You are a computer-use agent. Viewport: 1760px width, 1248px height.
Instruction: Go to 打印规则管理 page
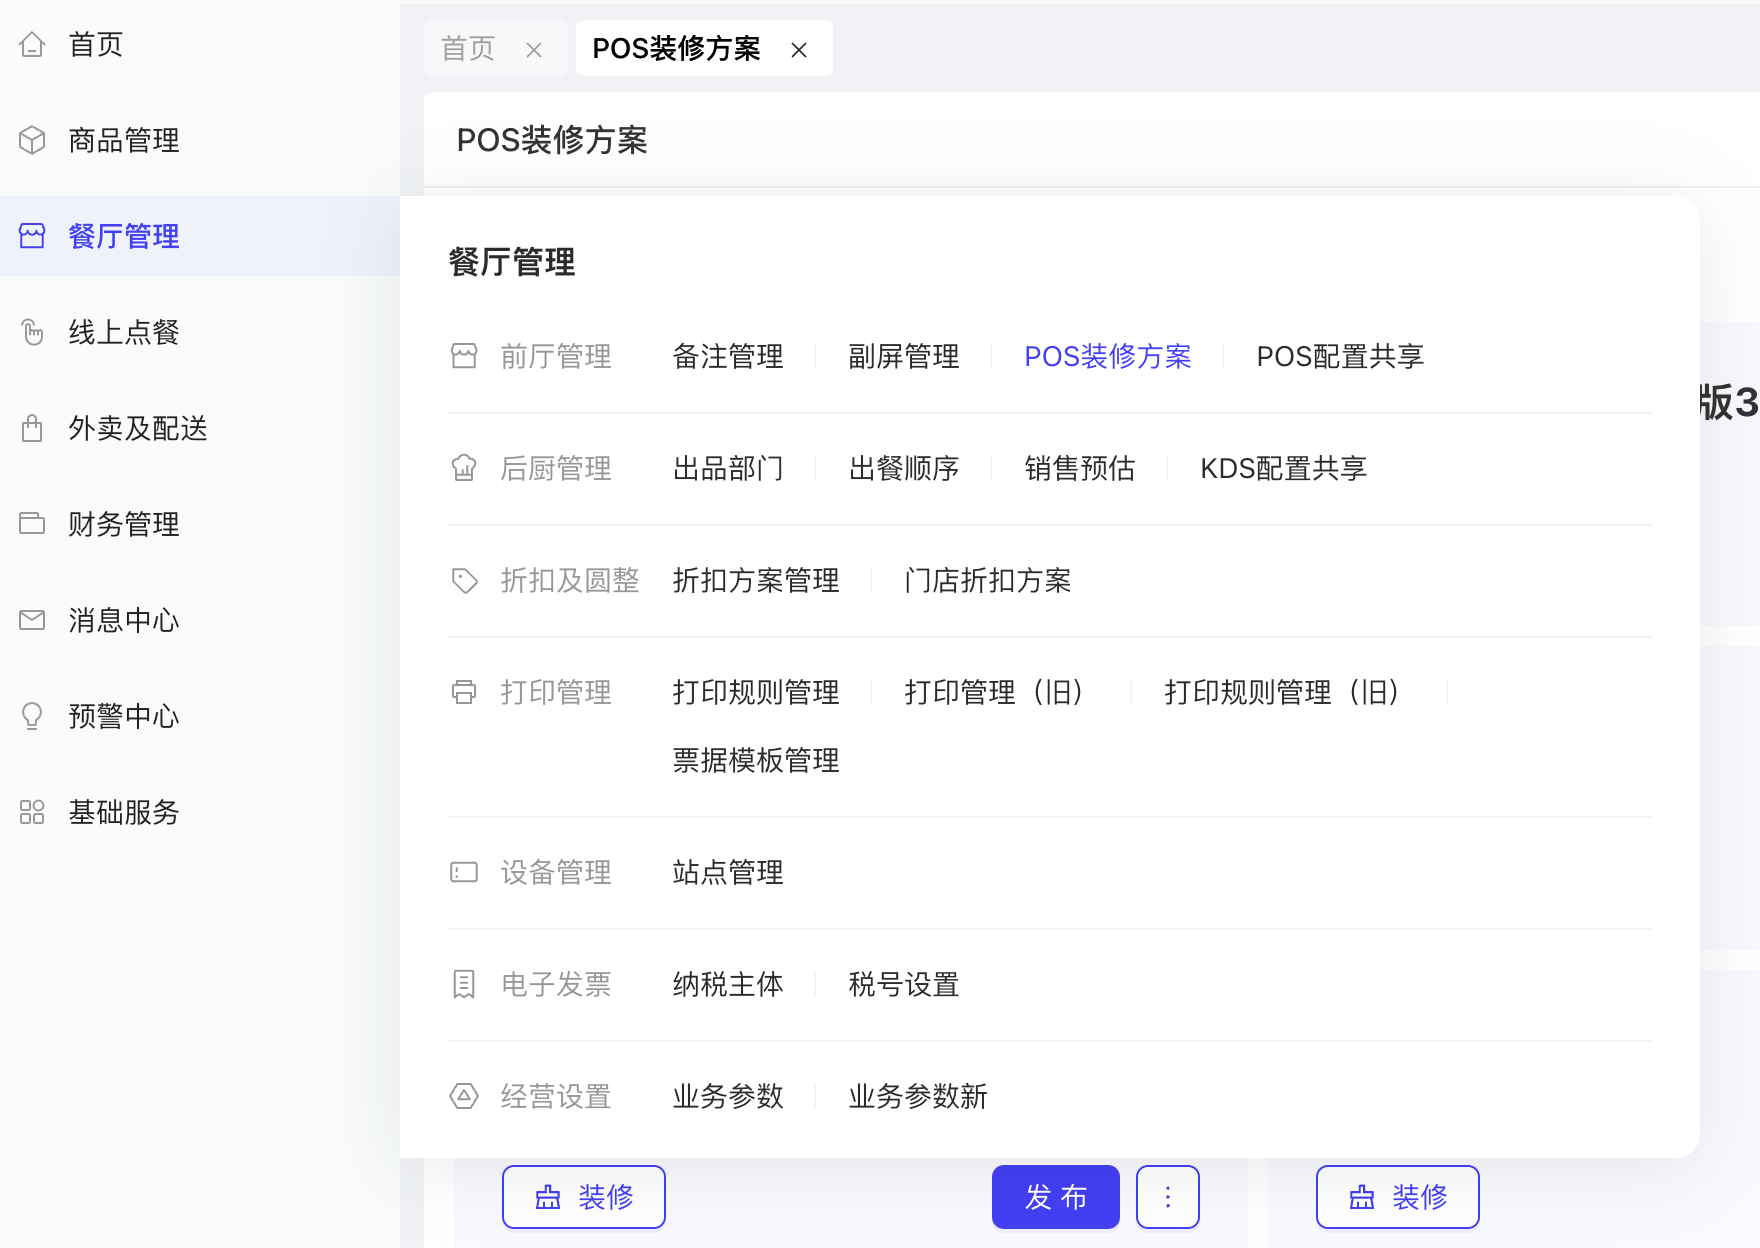pyautogui.click(x=756, y=692)
